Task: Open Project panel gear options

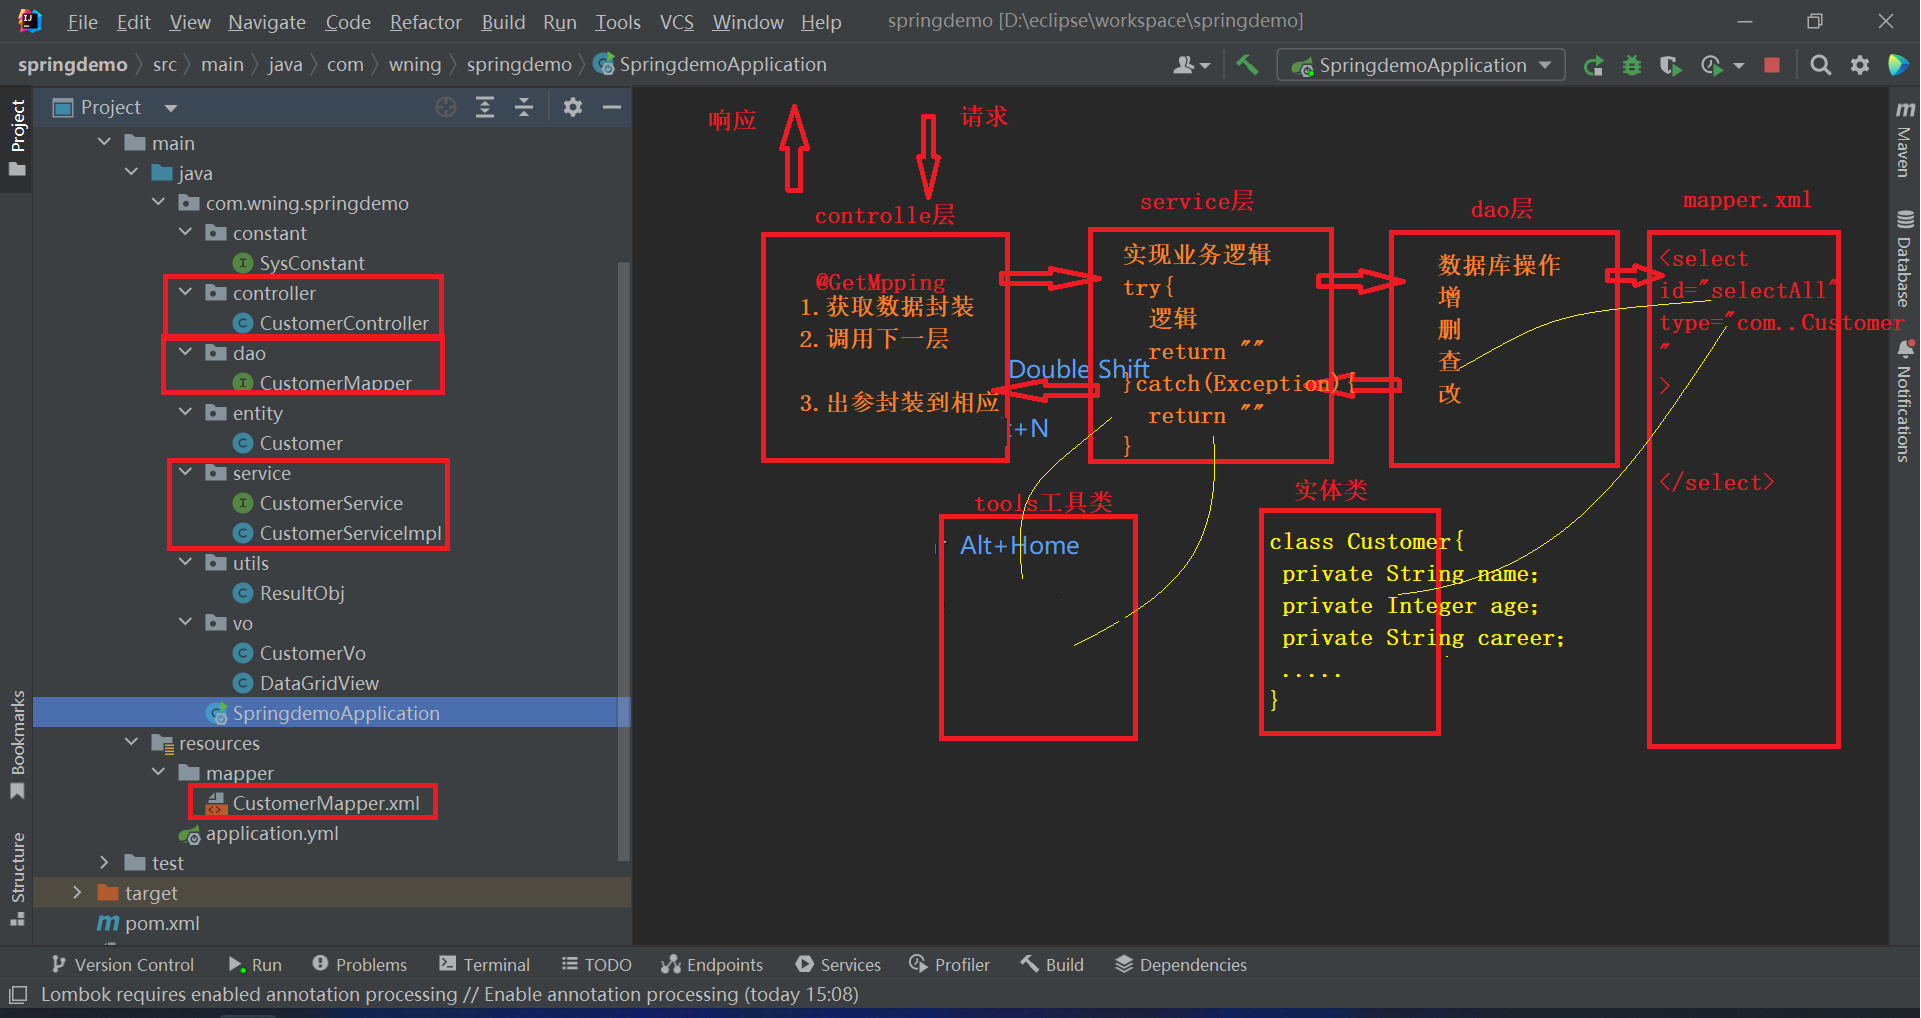Action: 573,107
